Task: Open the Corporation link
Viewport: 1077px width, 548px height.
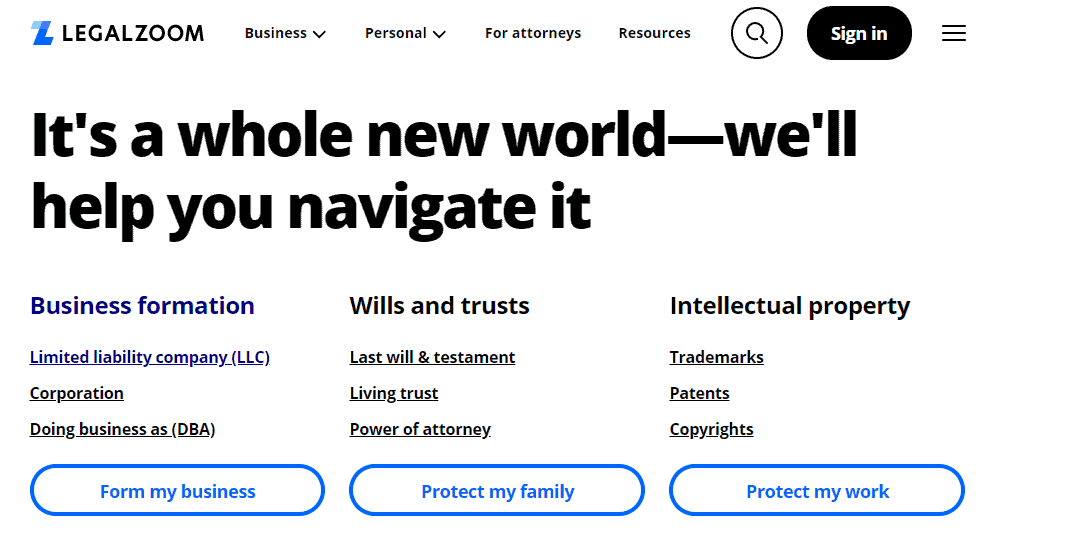Action: click(77, 393)
